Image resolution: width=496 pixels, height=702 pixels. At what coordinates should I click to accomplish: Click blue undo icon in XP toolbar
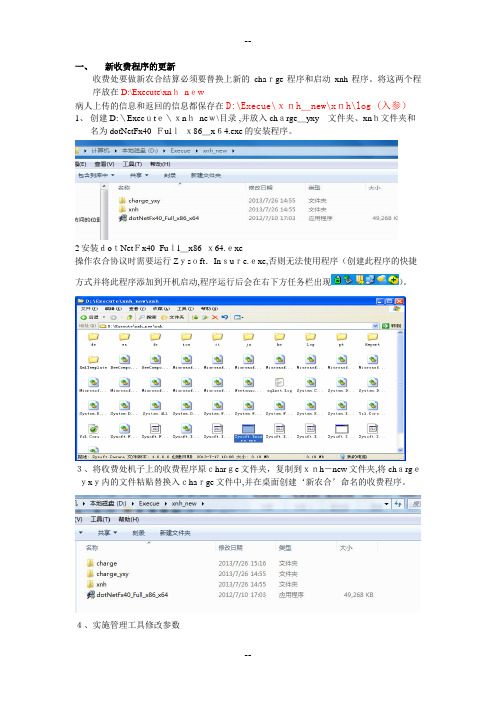[x=225, y=317]
